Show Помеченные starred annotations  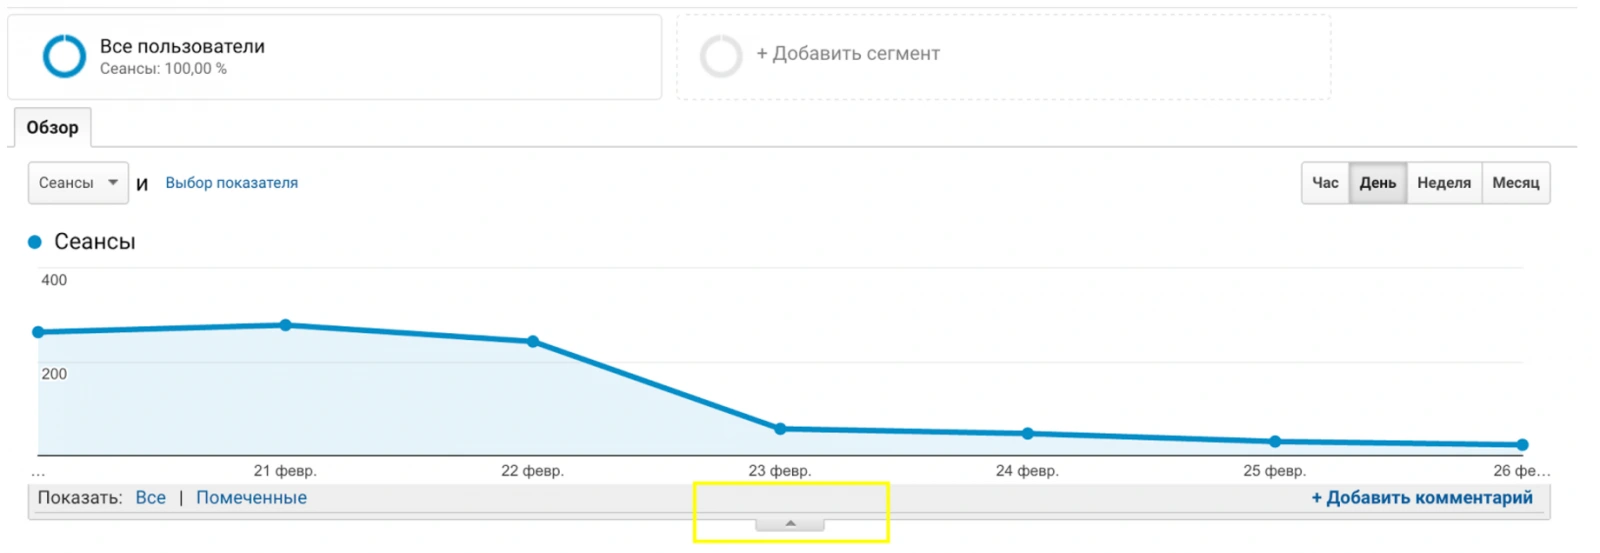pyautogui.click(x=251, y=498)
